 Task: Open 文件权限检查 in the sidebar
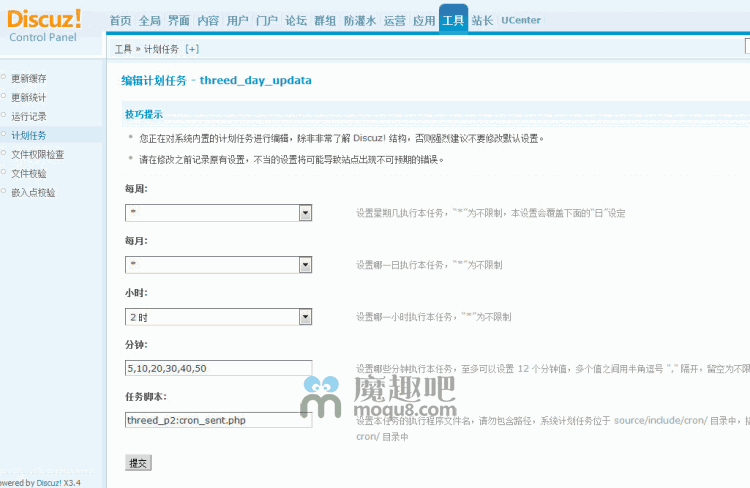tap(38, 155)
